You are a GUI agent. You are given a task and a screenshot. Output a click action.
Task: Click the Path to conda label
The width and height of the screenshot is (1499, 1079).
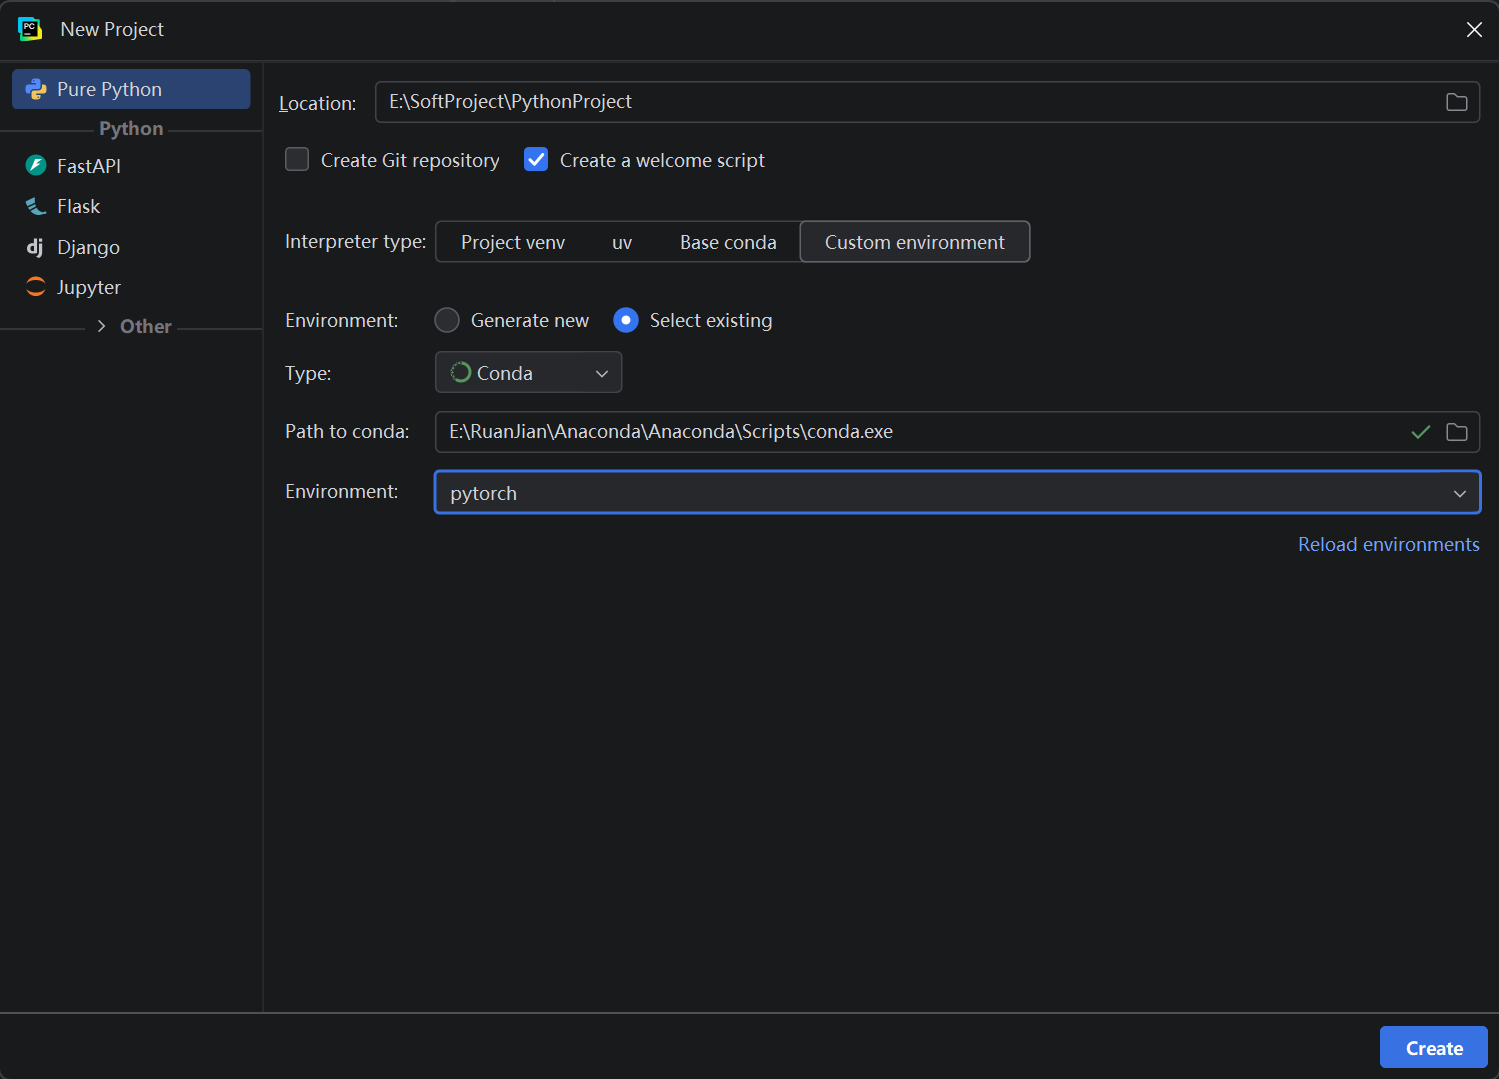coord(347,431)
